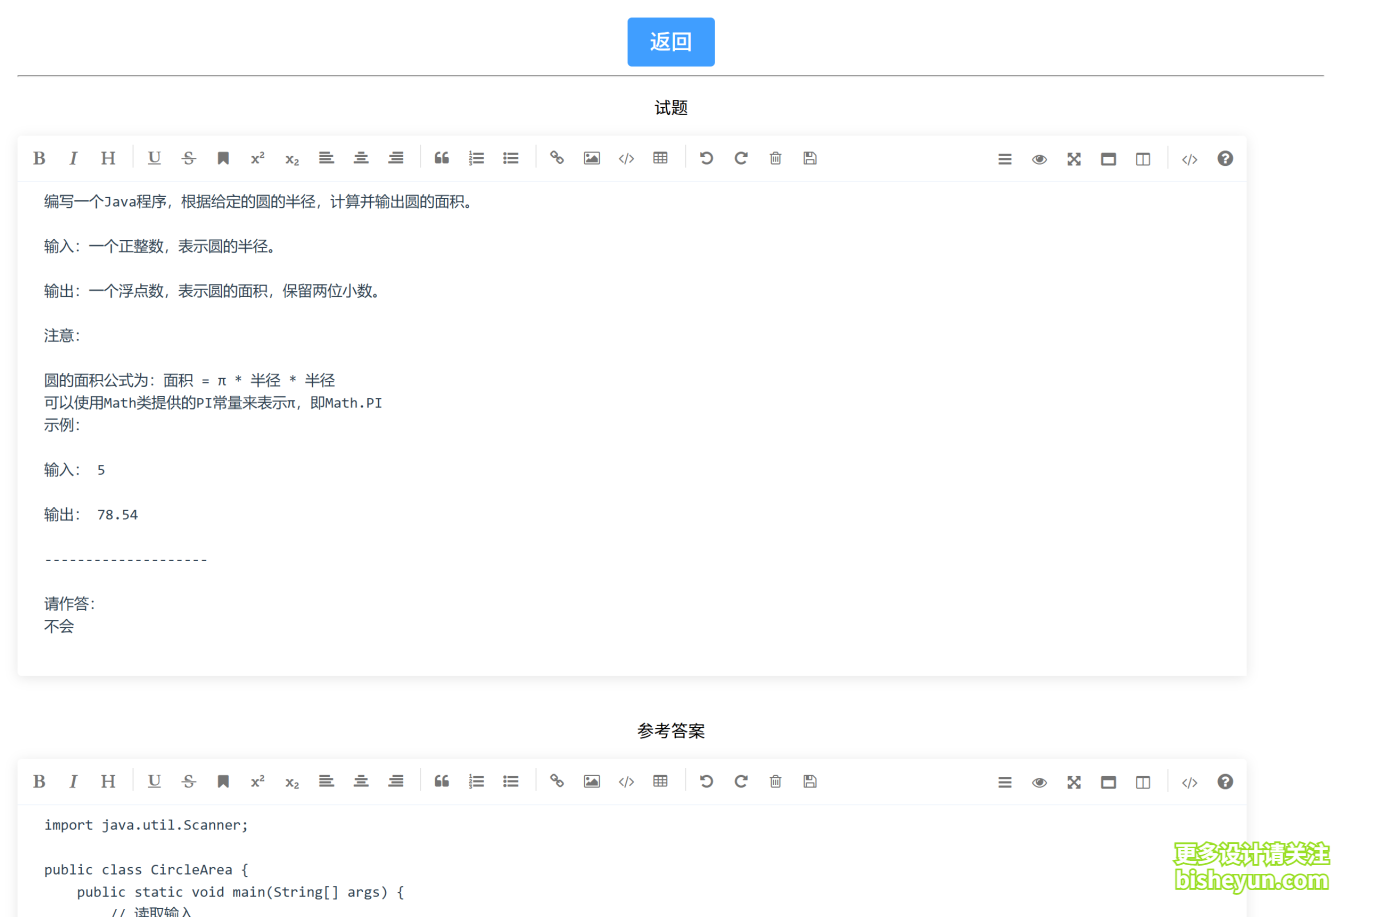1400x917 pixels.
Task: Toggle reading mode in 参考答案 editor
Action: pyautogui.click(x=1108, y=782)
